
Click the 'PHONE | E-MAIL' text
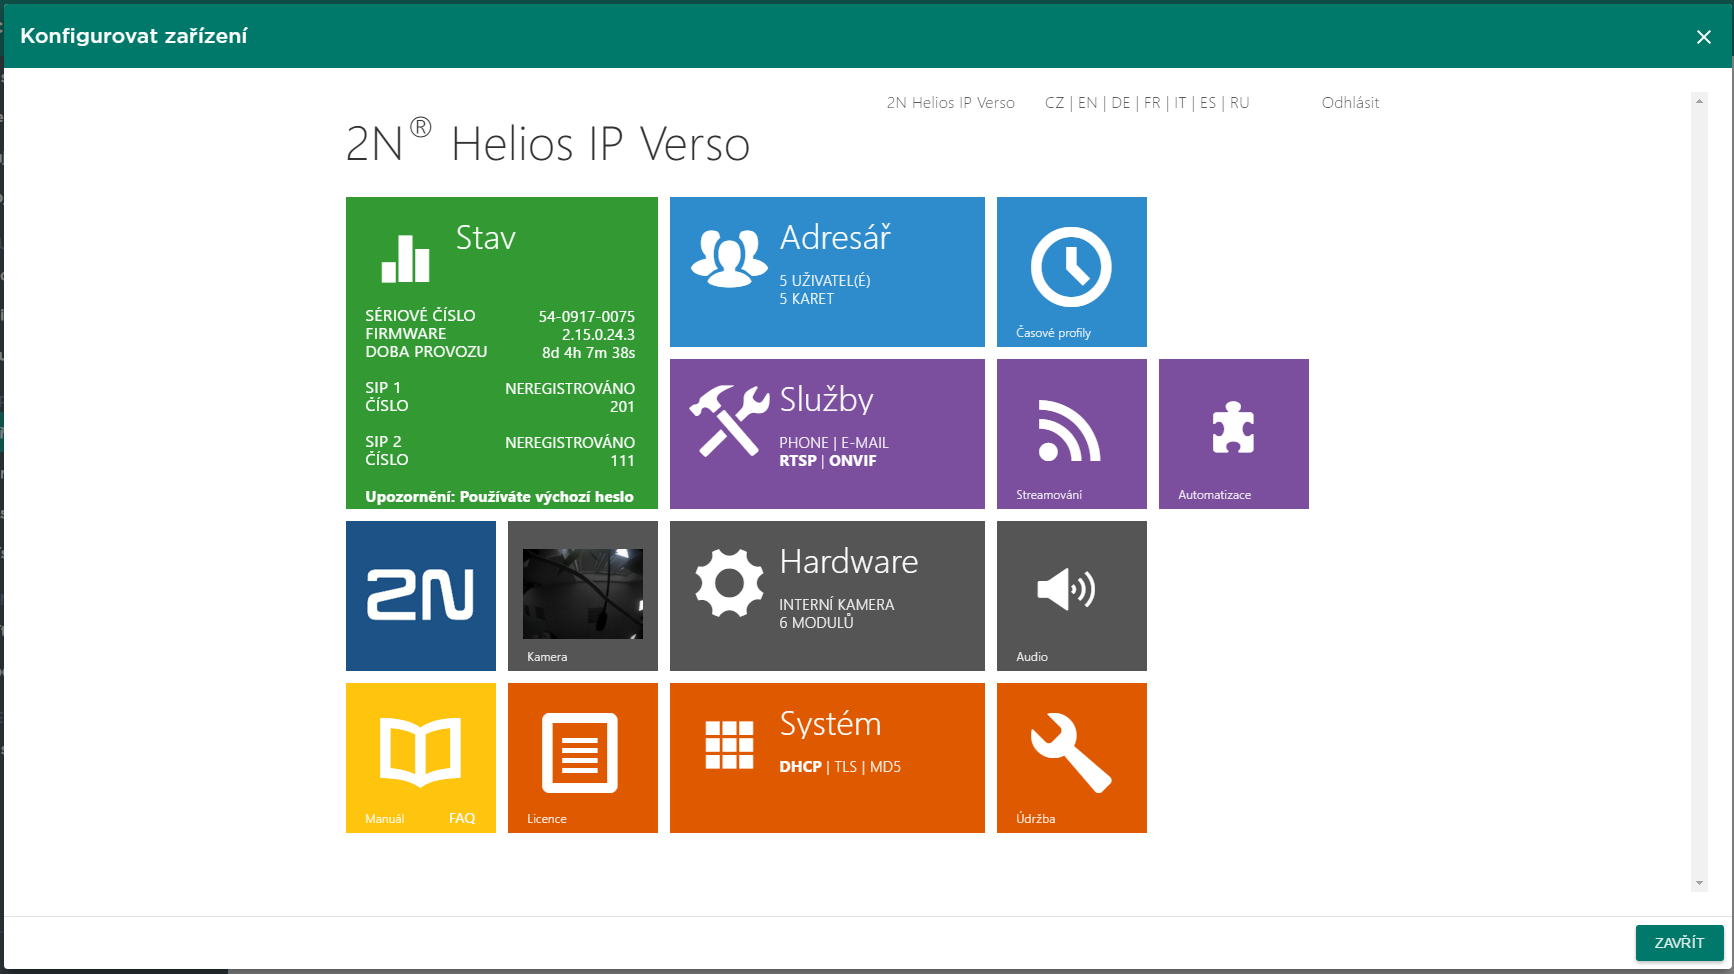coord(834,443)
